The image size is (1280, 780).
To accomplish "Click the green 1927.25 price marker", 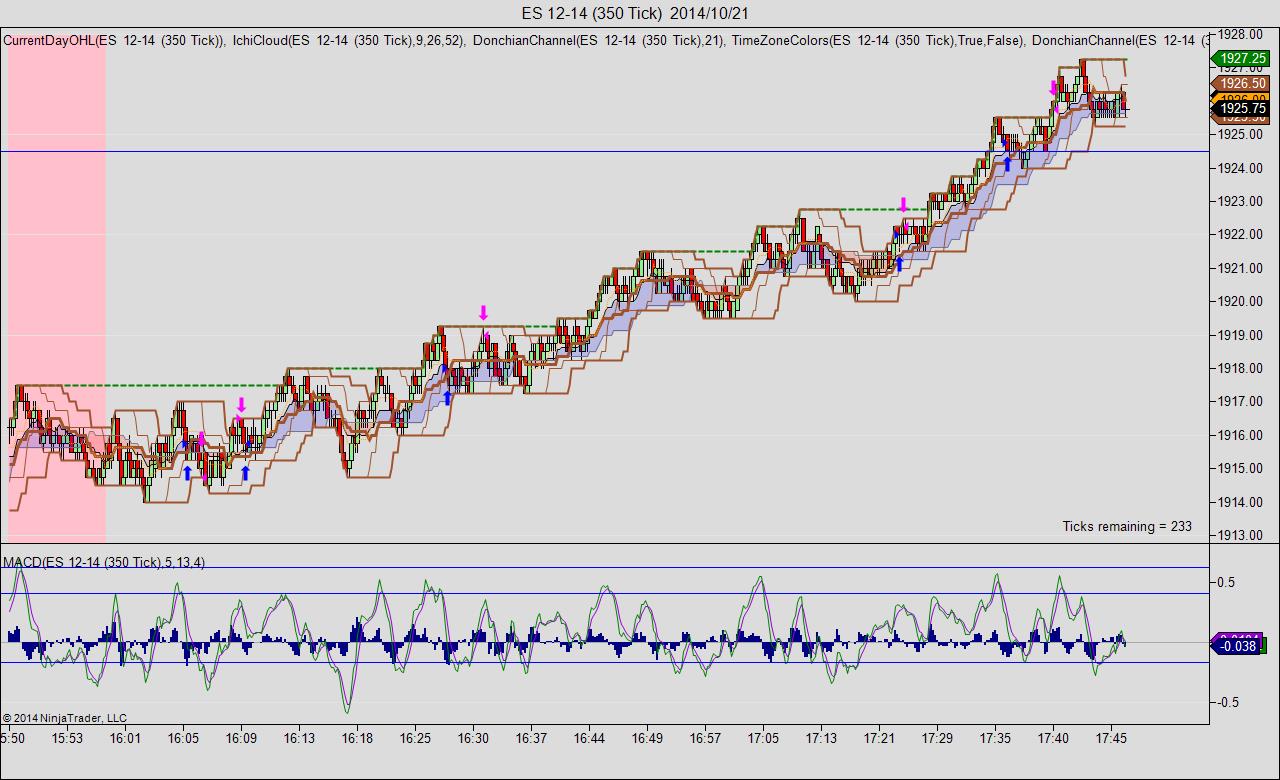I will [x=1243, y=59].
